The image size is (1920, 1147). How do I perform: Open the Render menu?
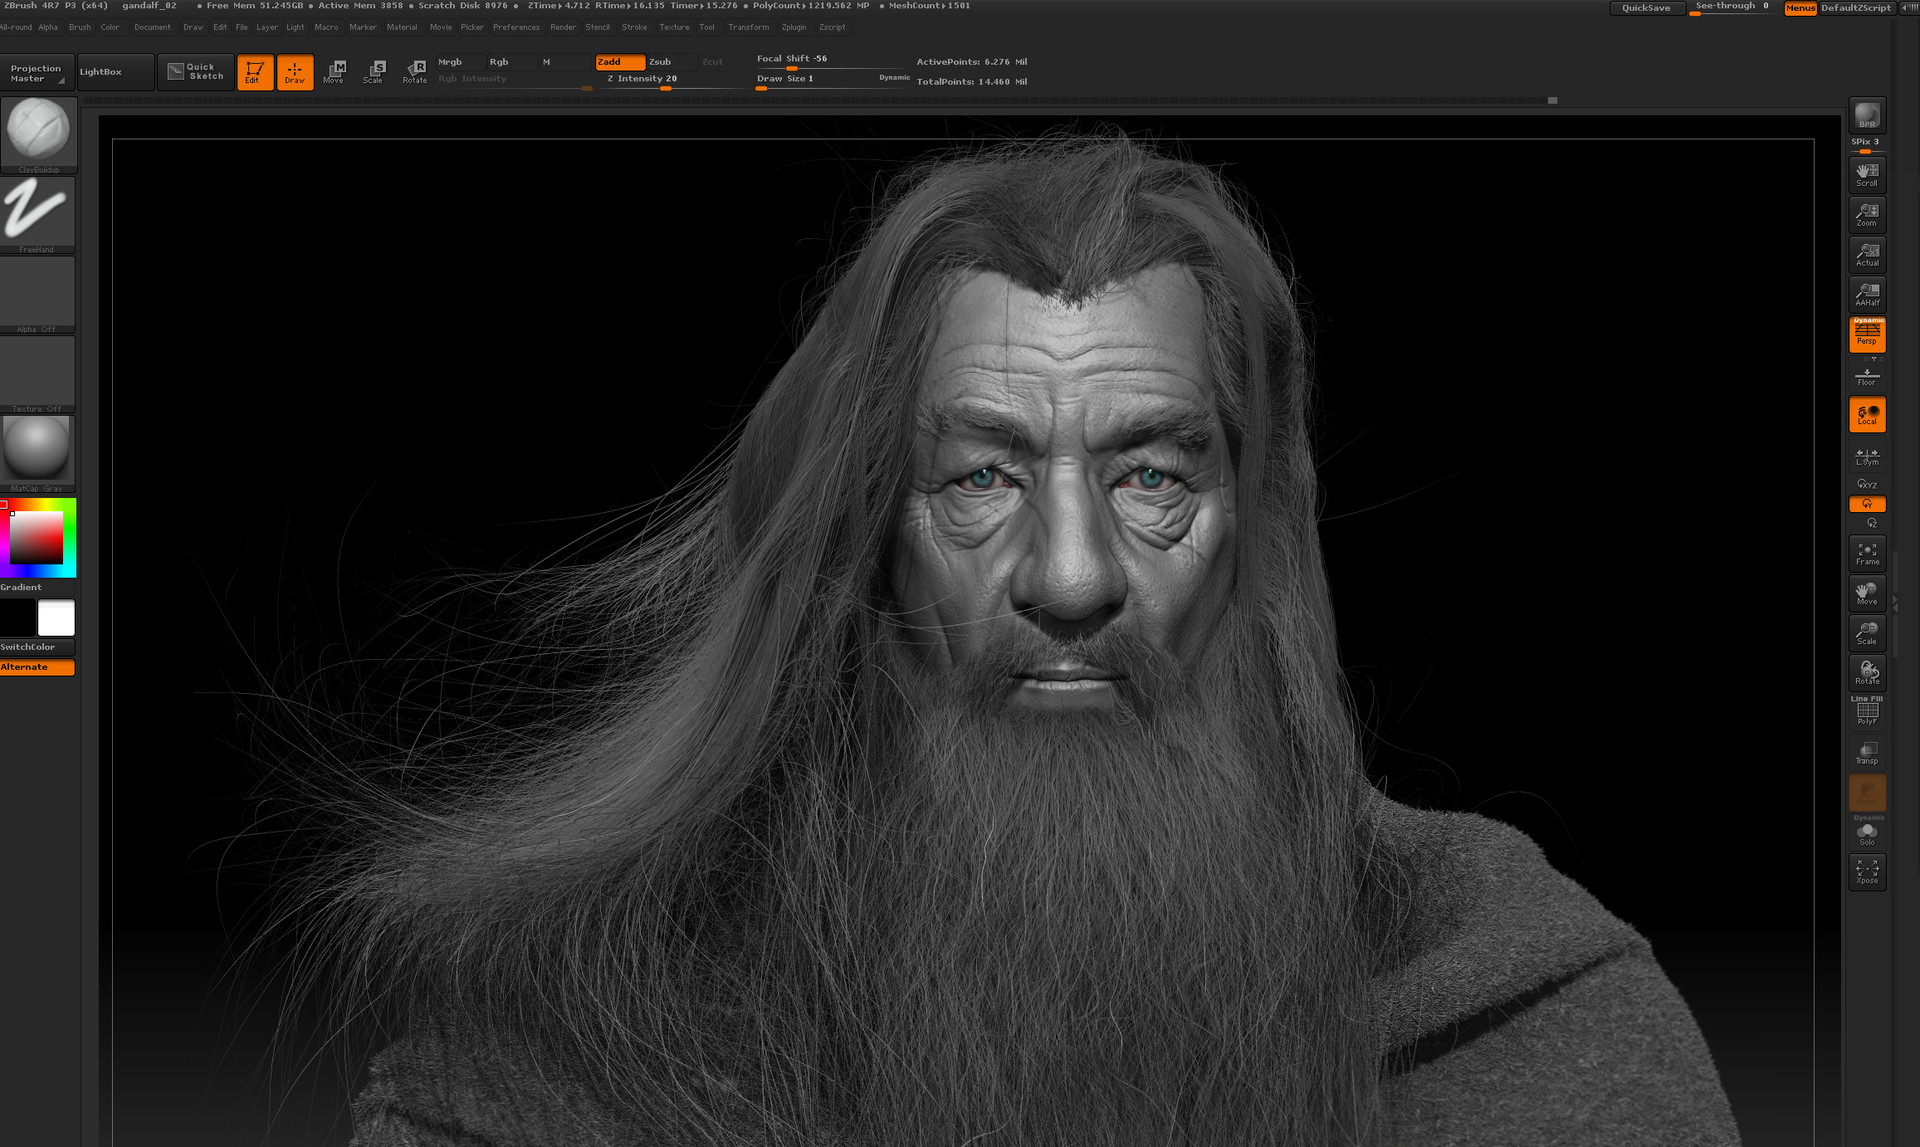pos(563,27)
